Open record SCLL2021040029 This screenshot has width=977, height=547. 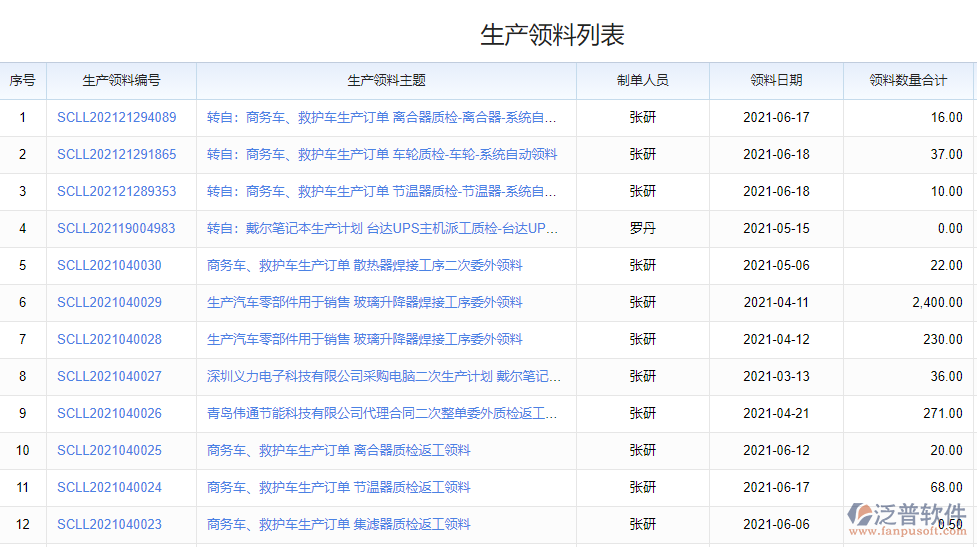109,302
